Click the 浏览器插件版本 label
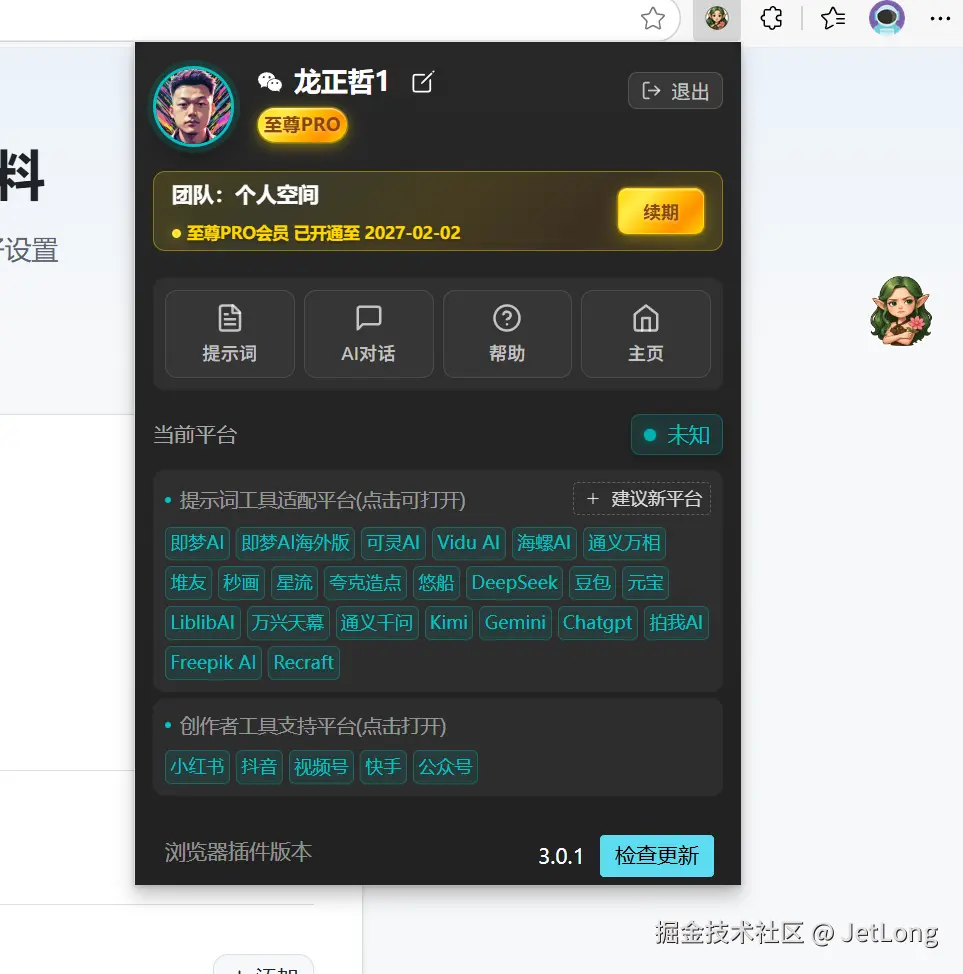This screenshot has height=974, width=963. click(x=238, y=852)
